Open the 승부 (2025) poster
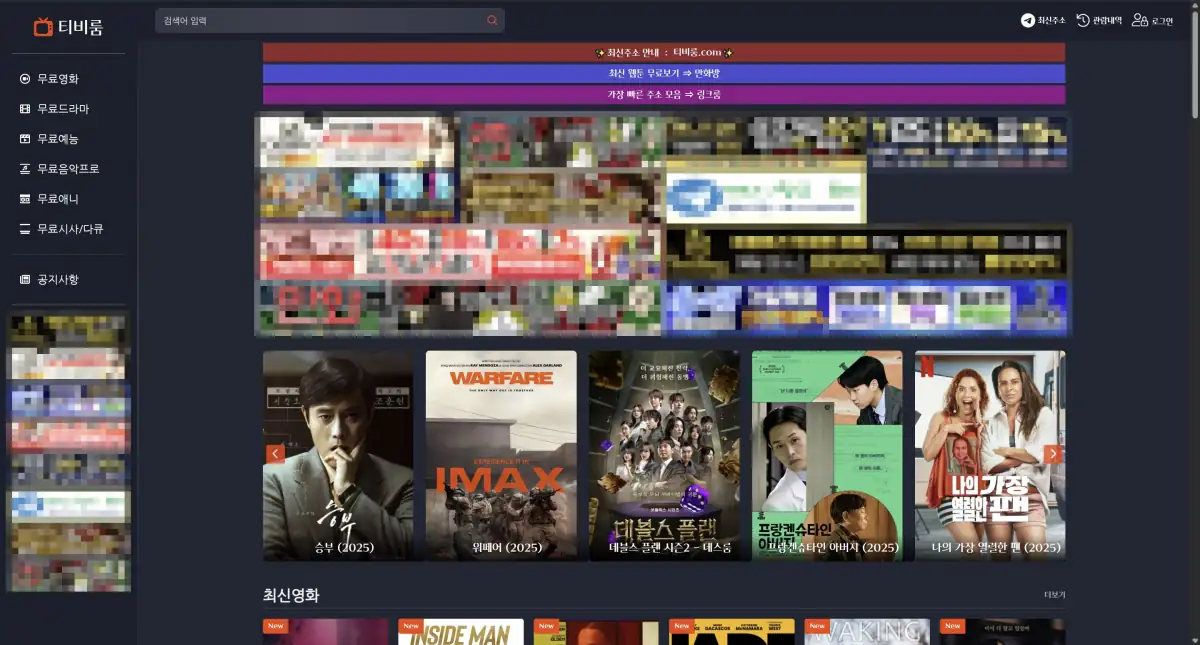 pyautogui.click(x=338, y=455)
